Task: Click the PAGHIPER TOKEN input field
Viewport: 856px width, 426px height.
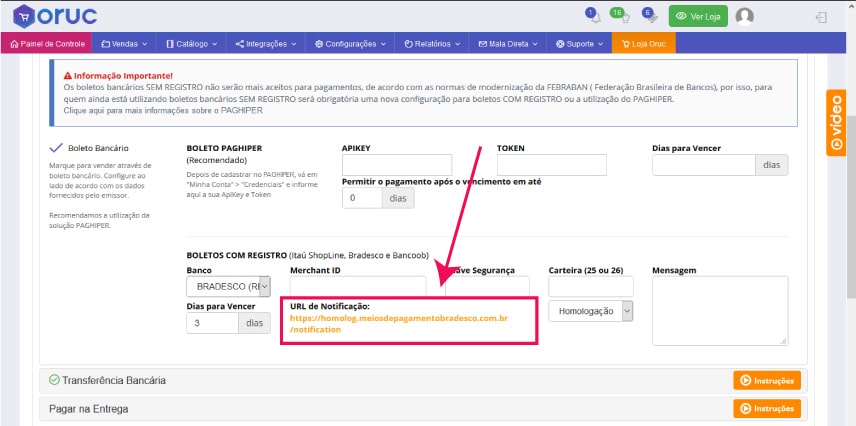Action: 552,165
